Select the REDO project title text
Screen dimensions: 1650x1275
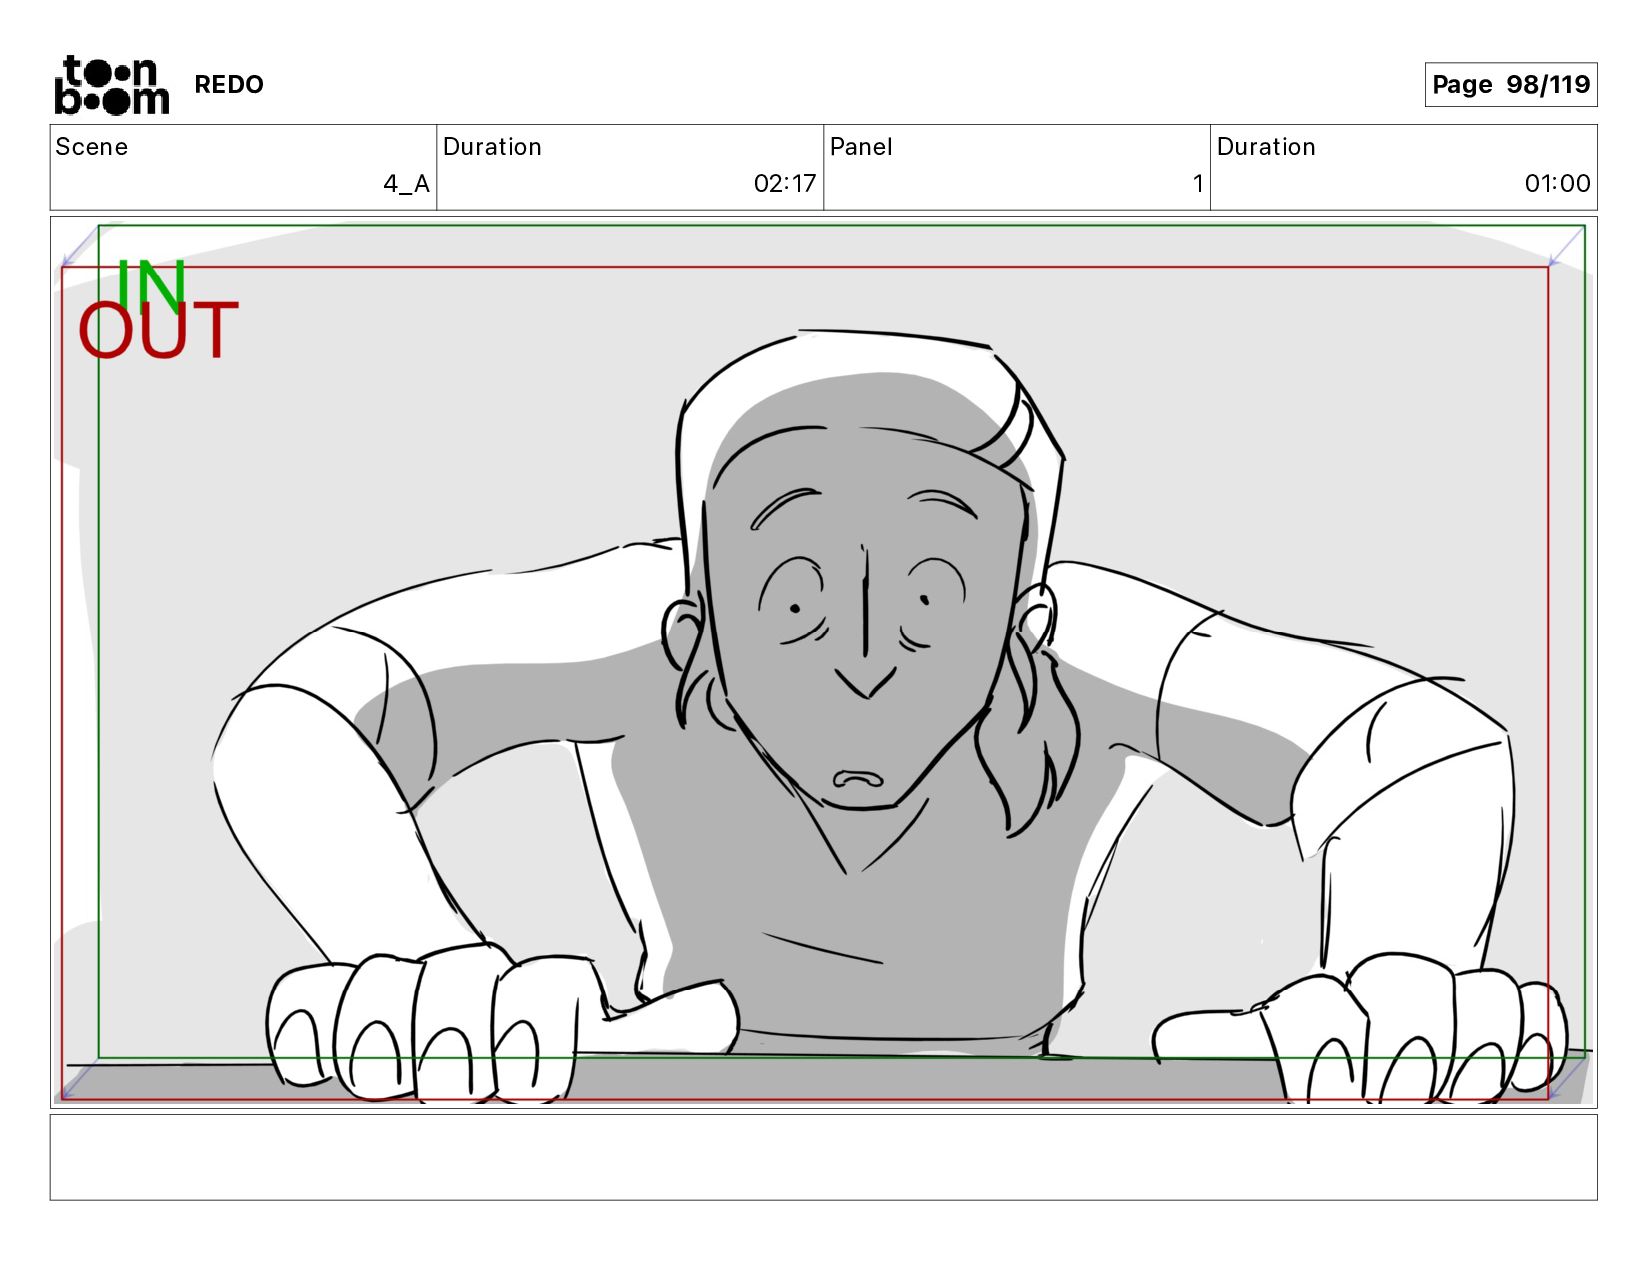coord(229,85)
